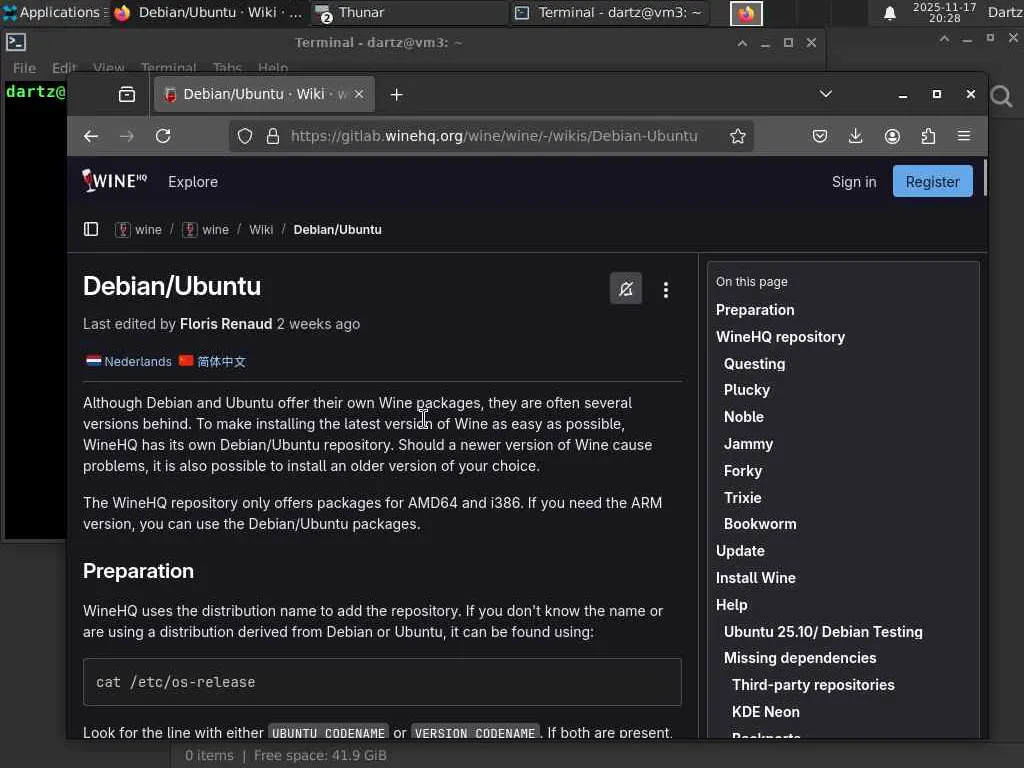Toggle the GitLab sidebar panel icon

[91, 229]
